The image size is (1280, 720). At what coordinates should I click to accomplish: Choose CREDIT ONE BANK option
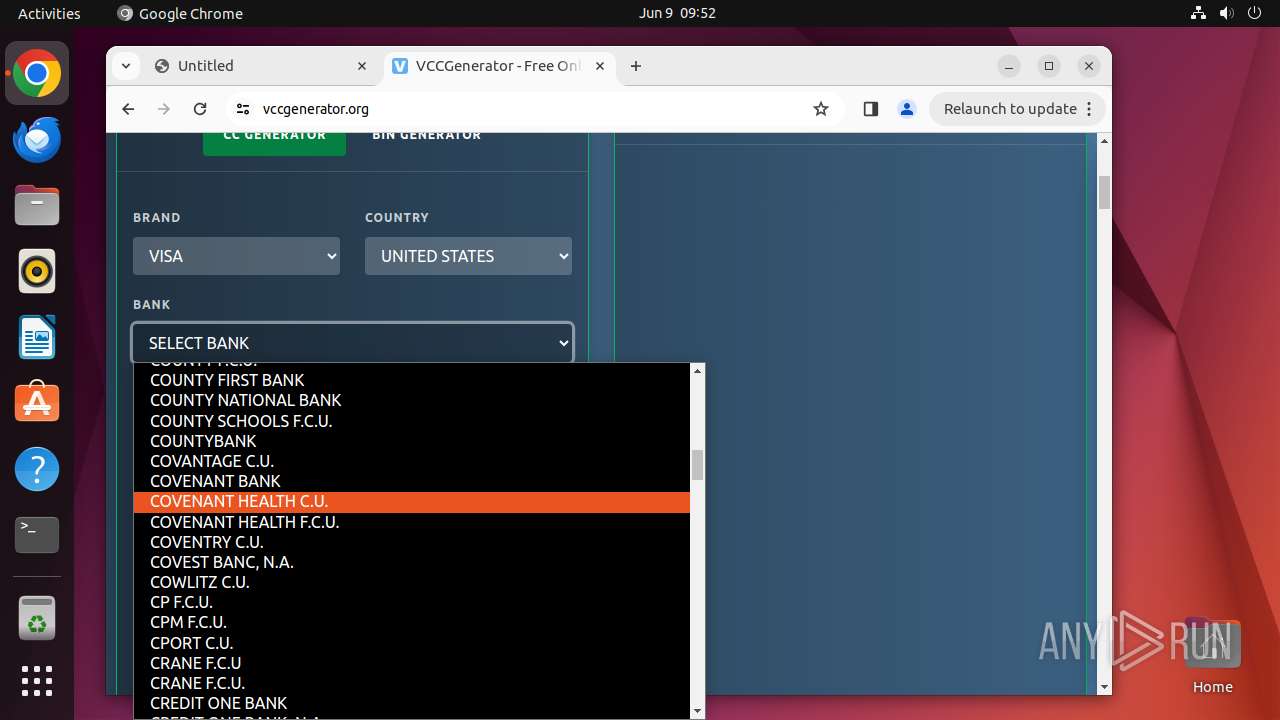(x=412, y=703)
